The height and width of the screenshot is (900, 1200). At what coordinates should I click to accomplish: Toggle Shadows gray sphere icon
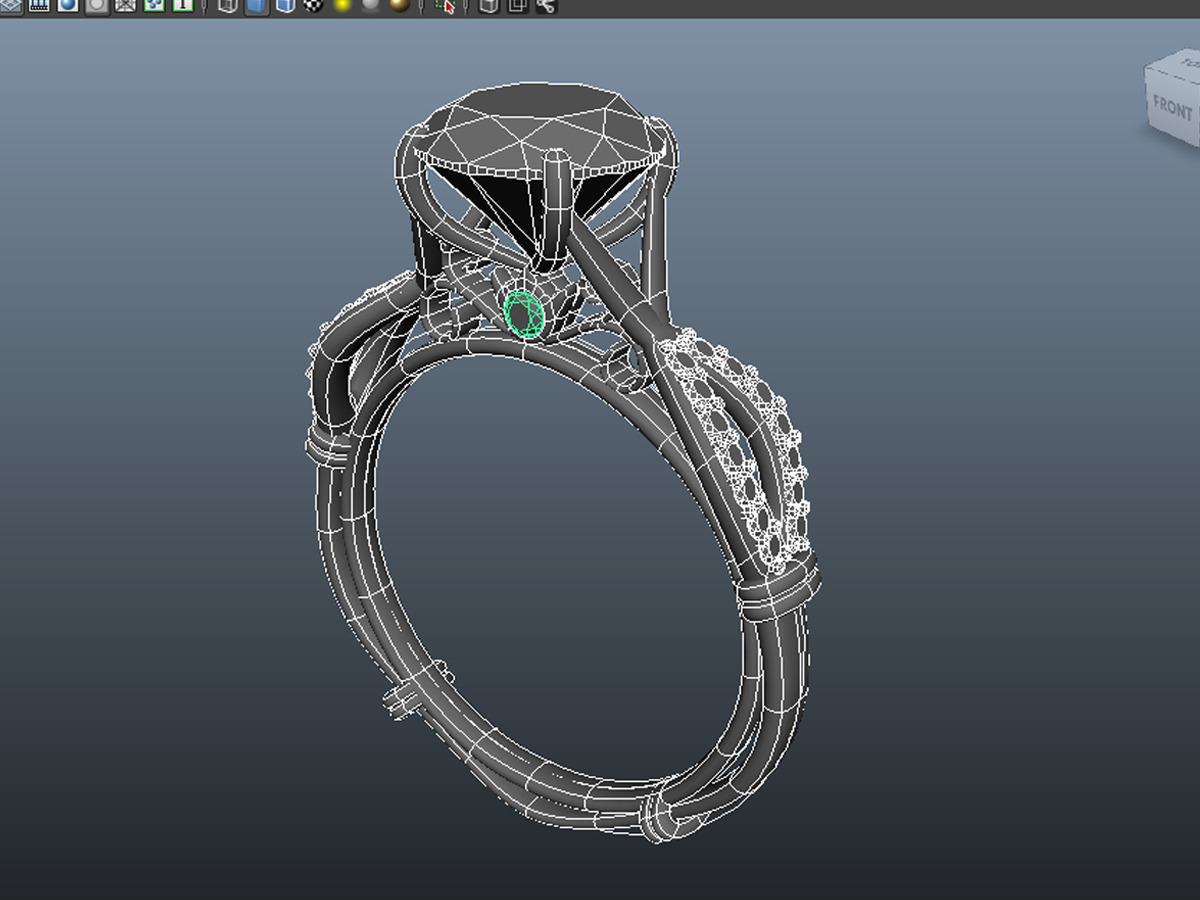point(371,5)
